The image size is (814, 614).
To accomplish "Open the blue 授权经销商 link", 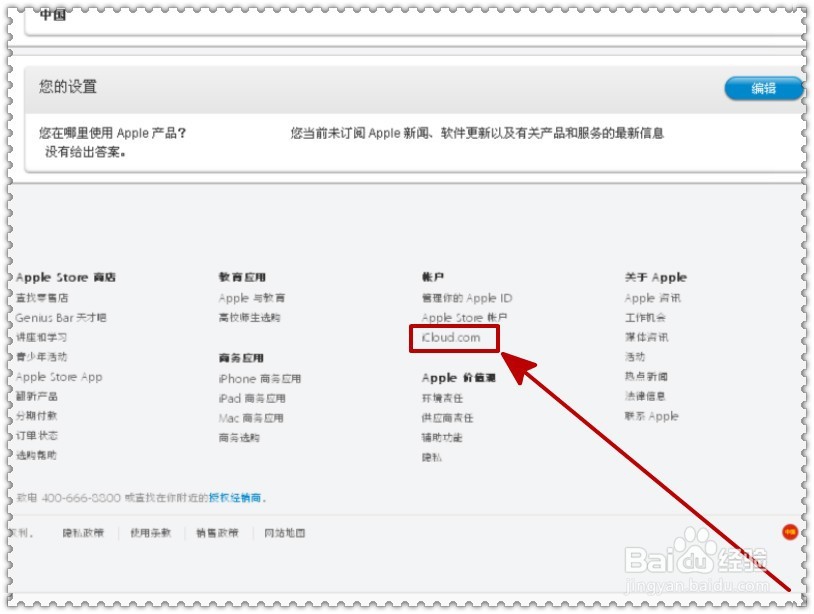I will point(235,497).
